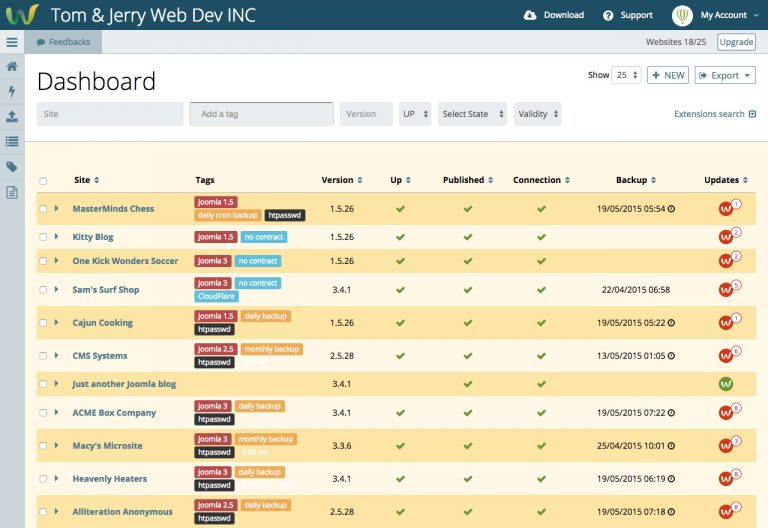Open the tags icon in sidebar

(12, 167)
